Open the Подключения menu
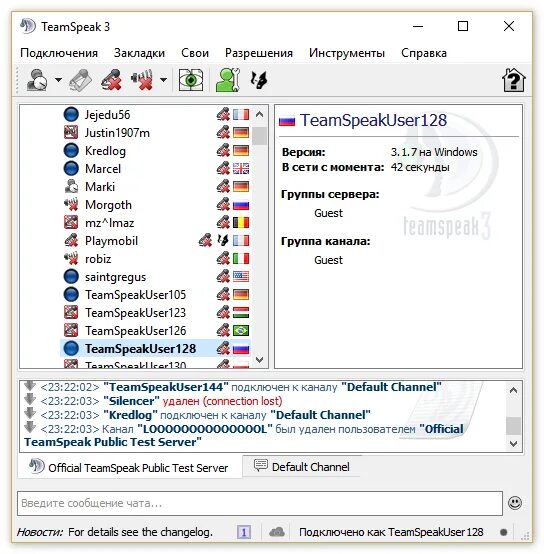 (x=59, y=53)
